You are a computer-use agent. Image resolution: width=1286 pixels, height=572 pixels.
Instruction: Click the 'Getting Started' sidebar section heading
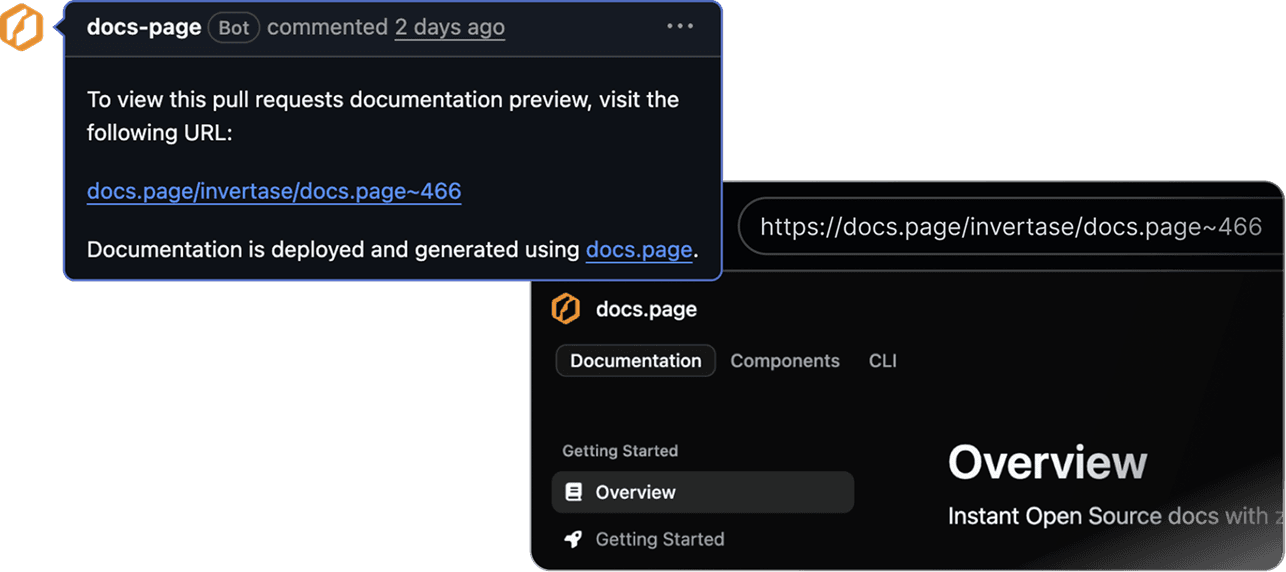pyautogui.click(x=620, y=451)
